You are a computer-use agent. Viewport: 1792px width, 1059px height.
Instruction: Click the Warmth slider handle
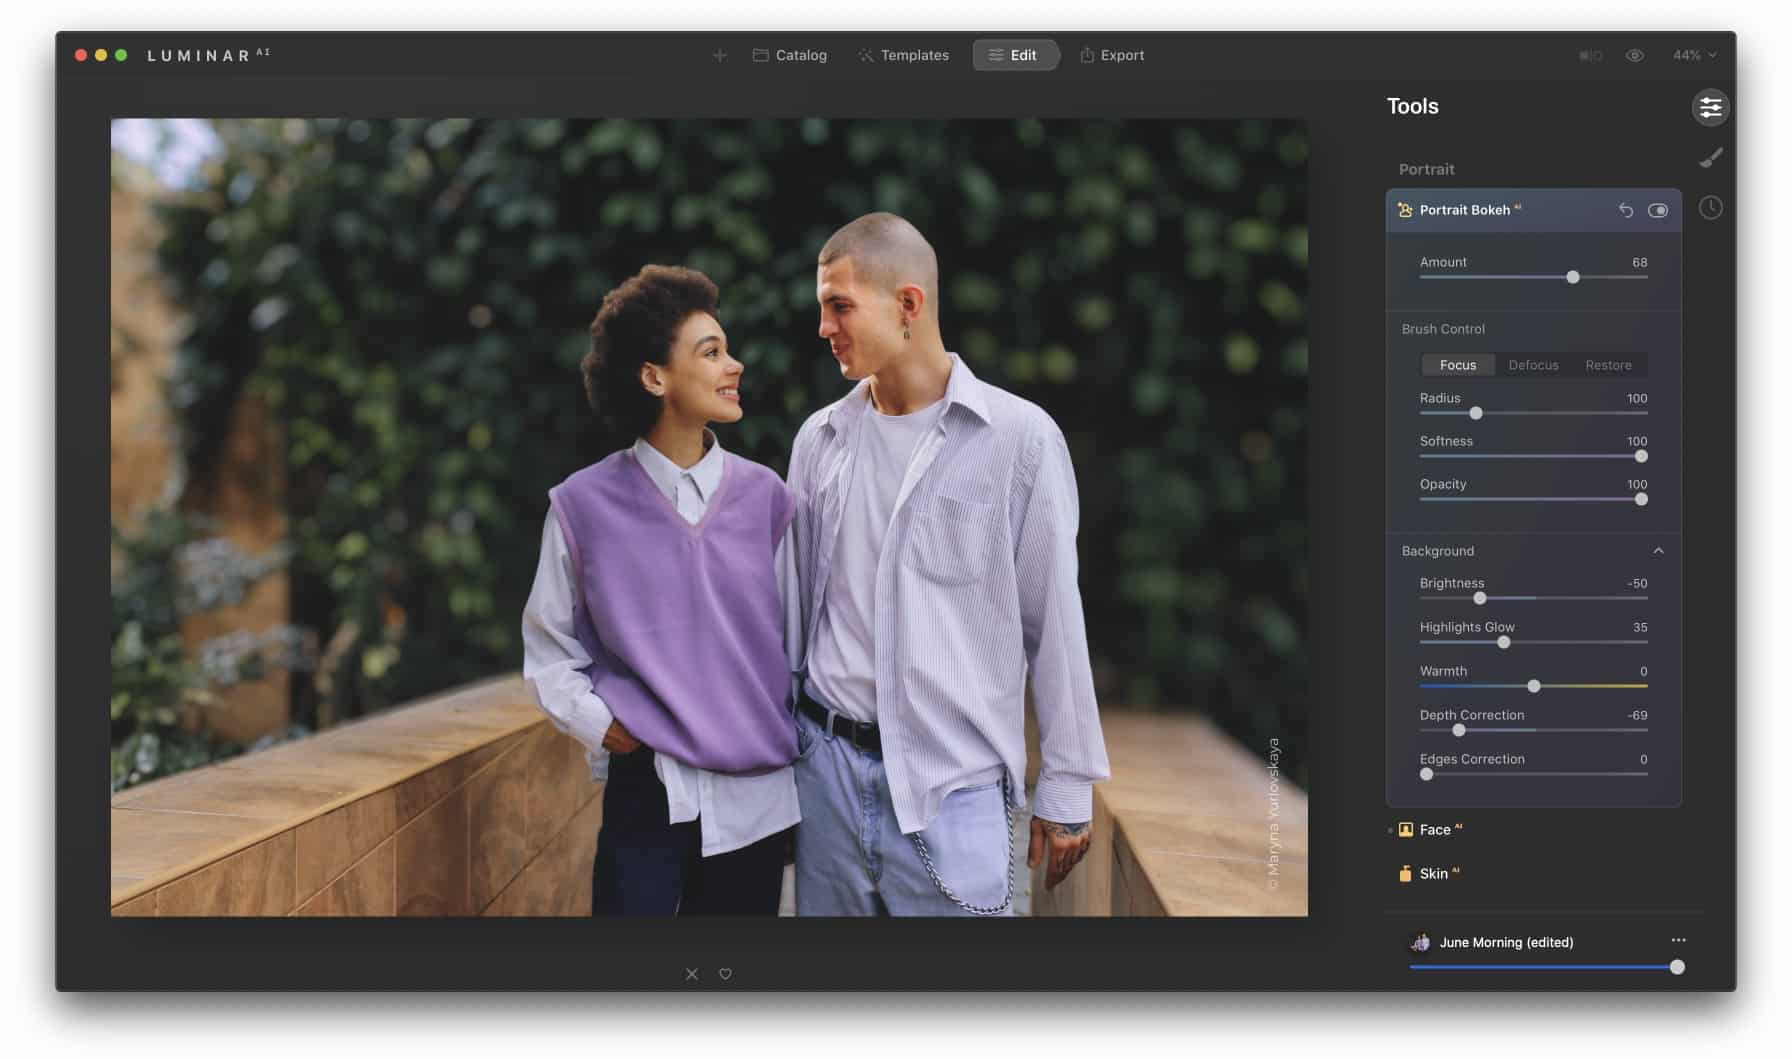pos(1534,686)
